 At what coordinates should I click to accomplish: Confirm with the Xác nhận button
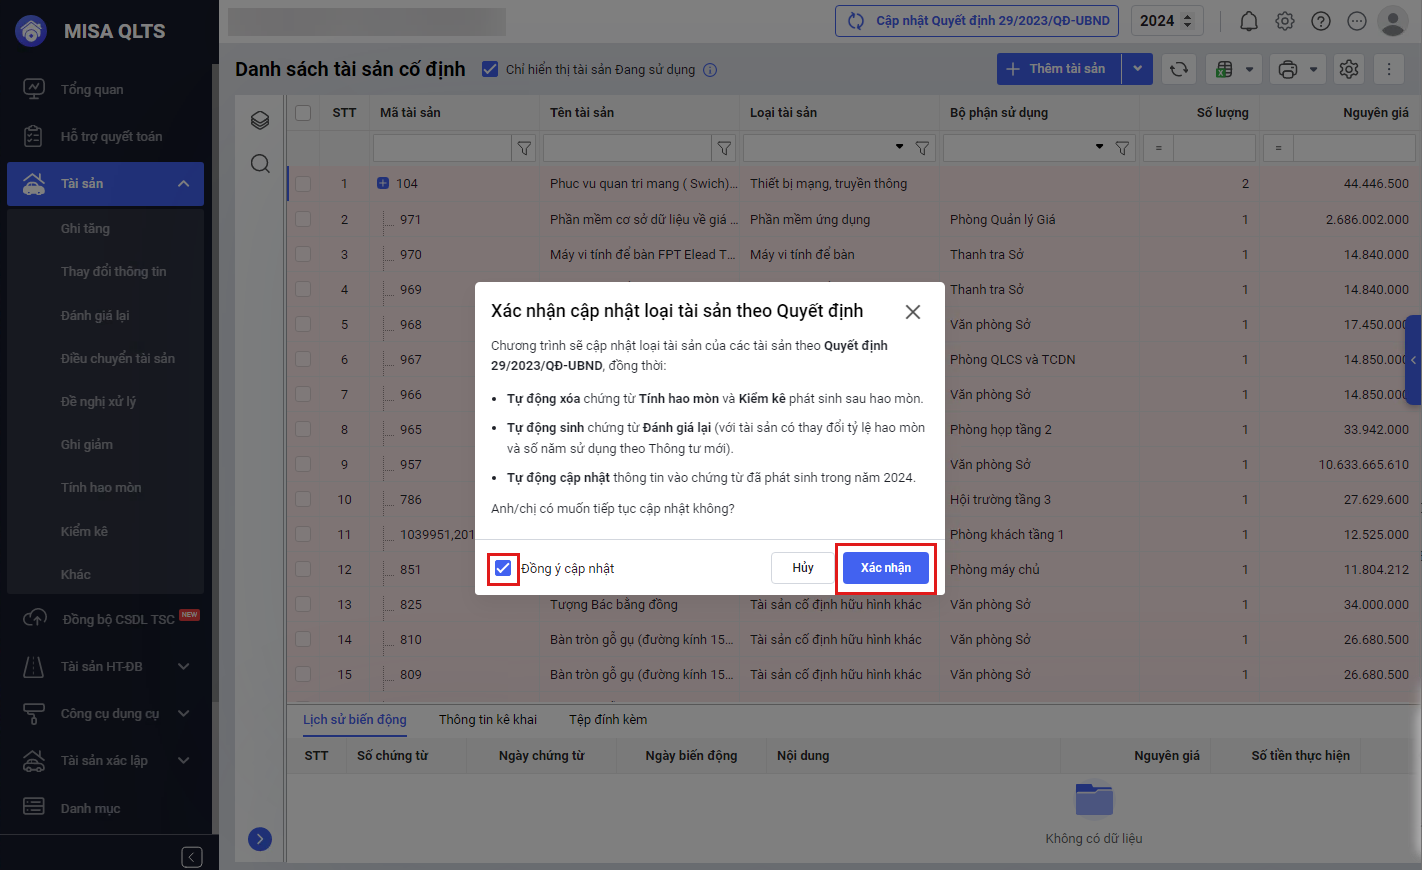tap(886, 568)
